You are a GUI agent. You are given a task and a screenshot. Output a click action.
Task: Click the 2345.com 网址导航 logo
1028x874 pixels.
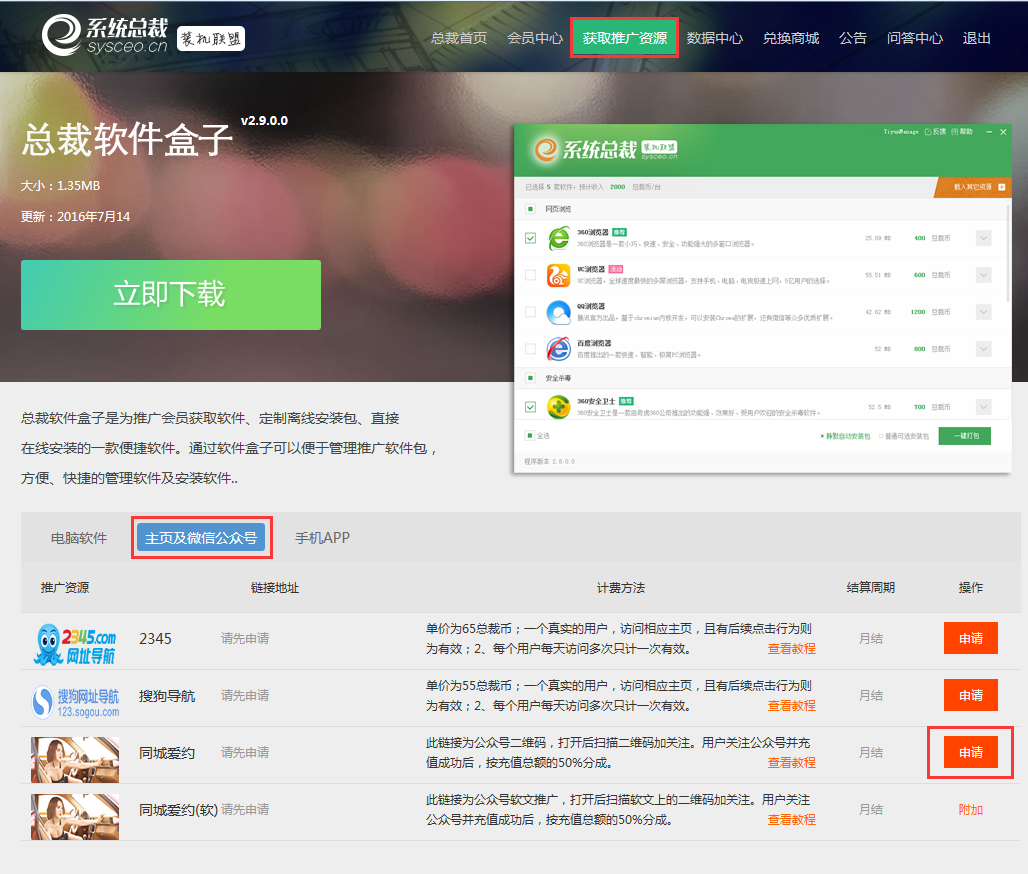75,644
